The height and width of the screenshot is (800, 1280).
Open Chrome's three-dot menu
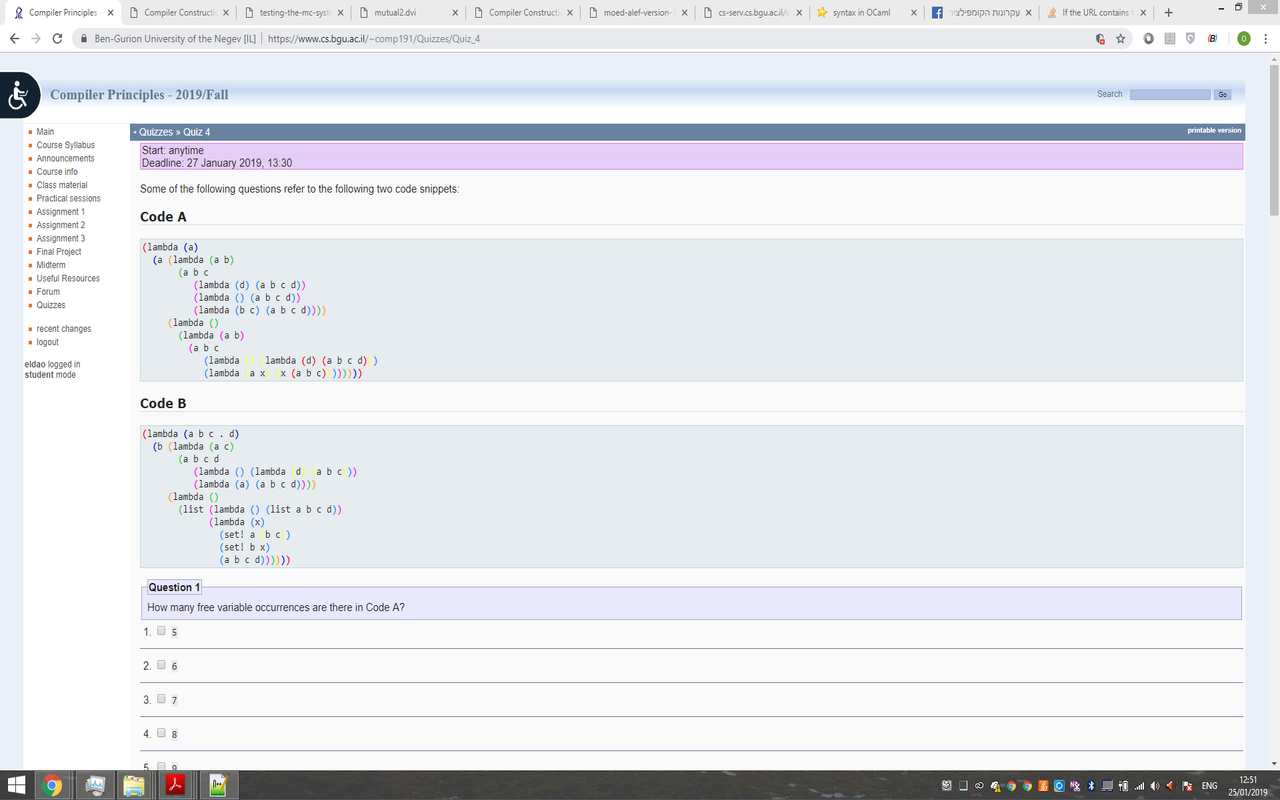tap(1266, 39)
